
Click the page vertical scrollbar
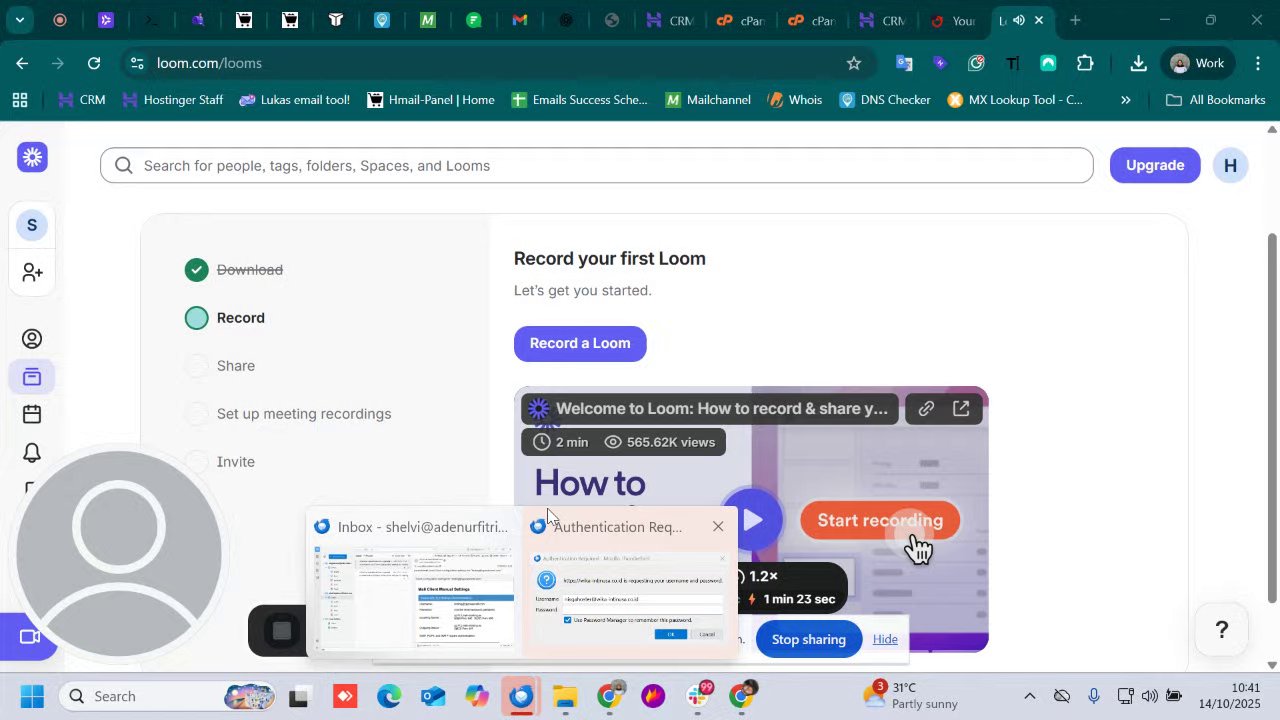(x=1272, y=418)
